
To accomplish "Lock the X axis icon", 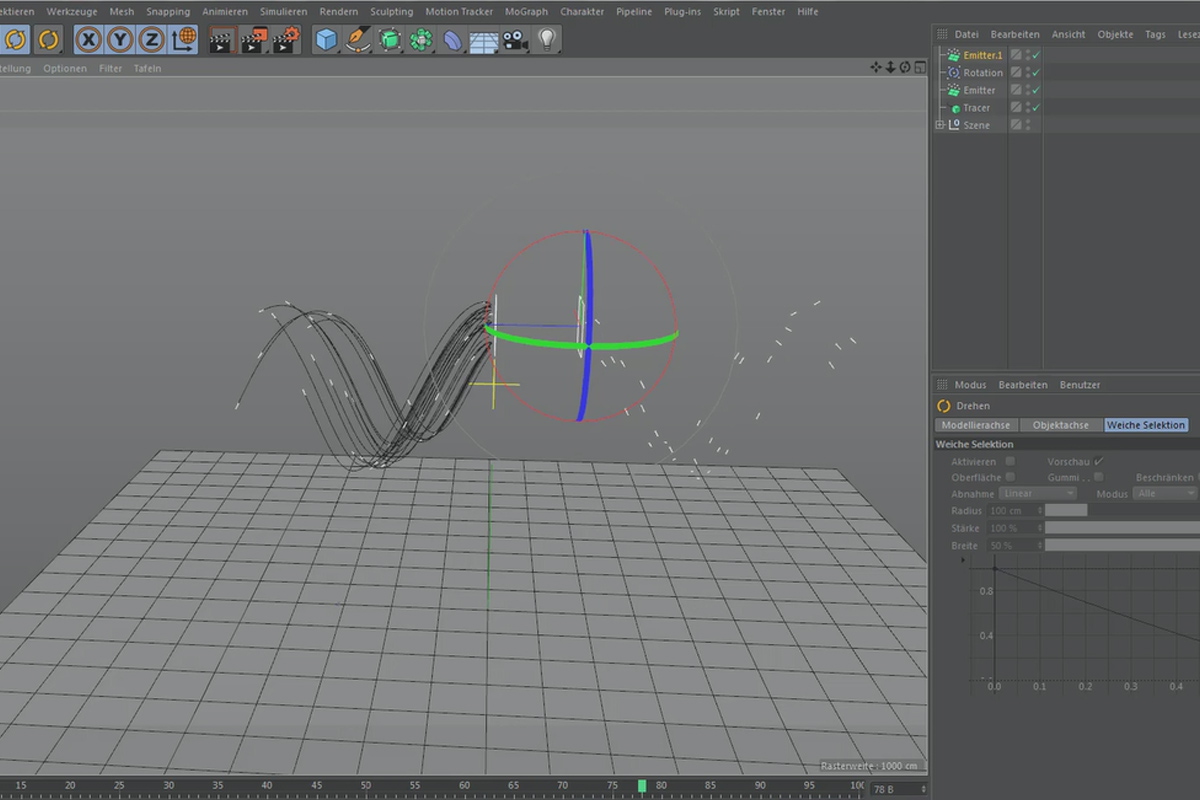I will (x=89, y=38).
